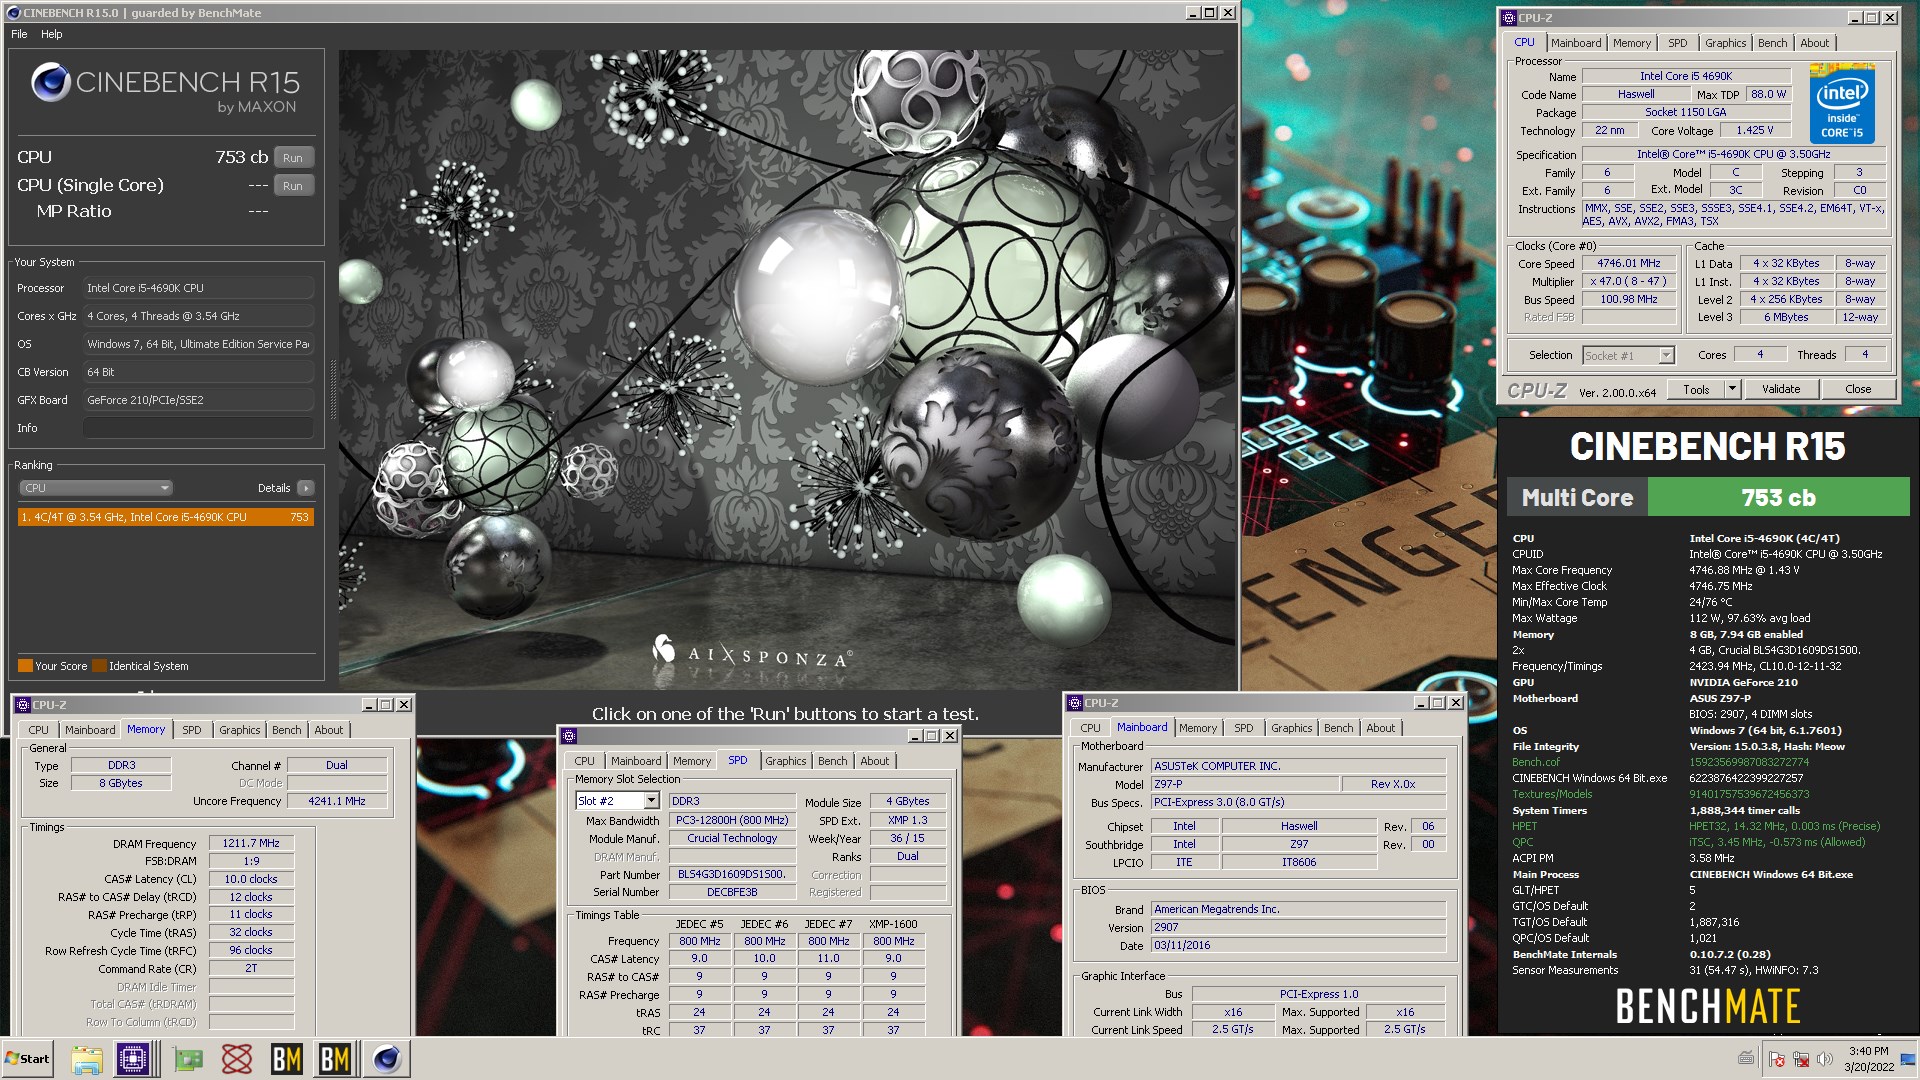Open the Cinebench File menu
The height and width of the screenshot is (1080, 1920).
point(19,34)
